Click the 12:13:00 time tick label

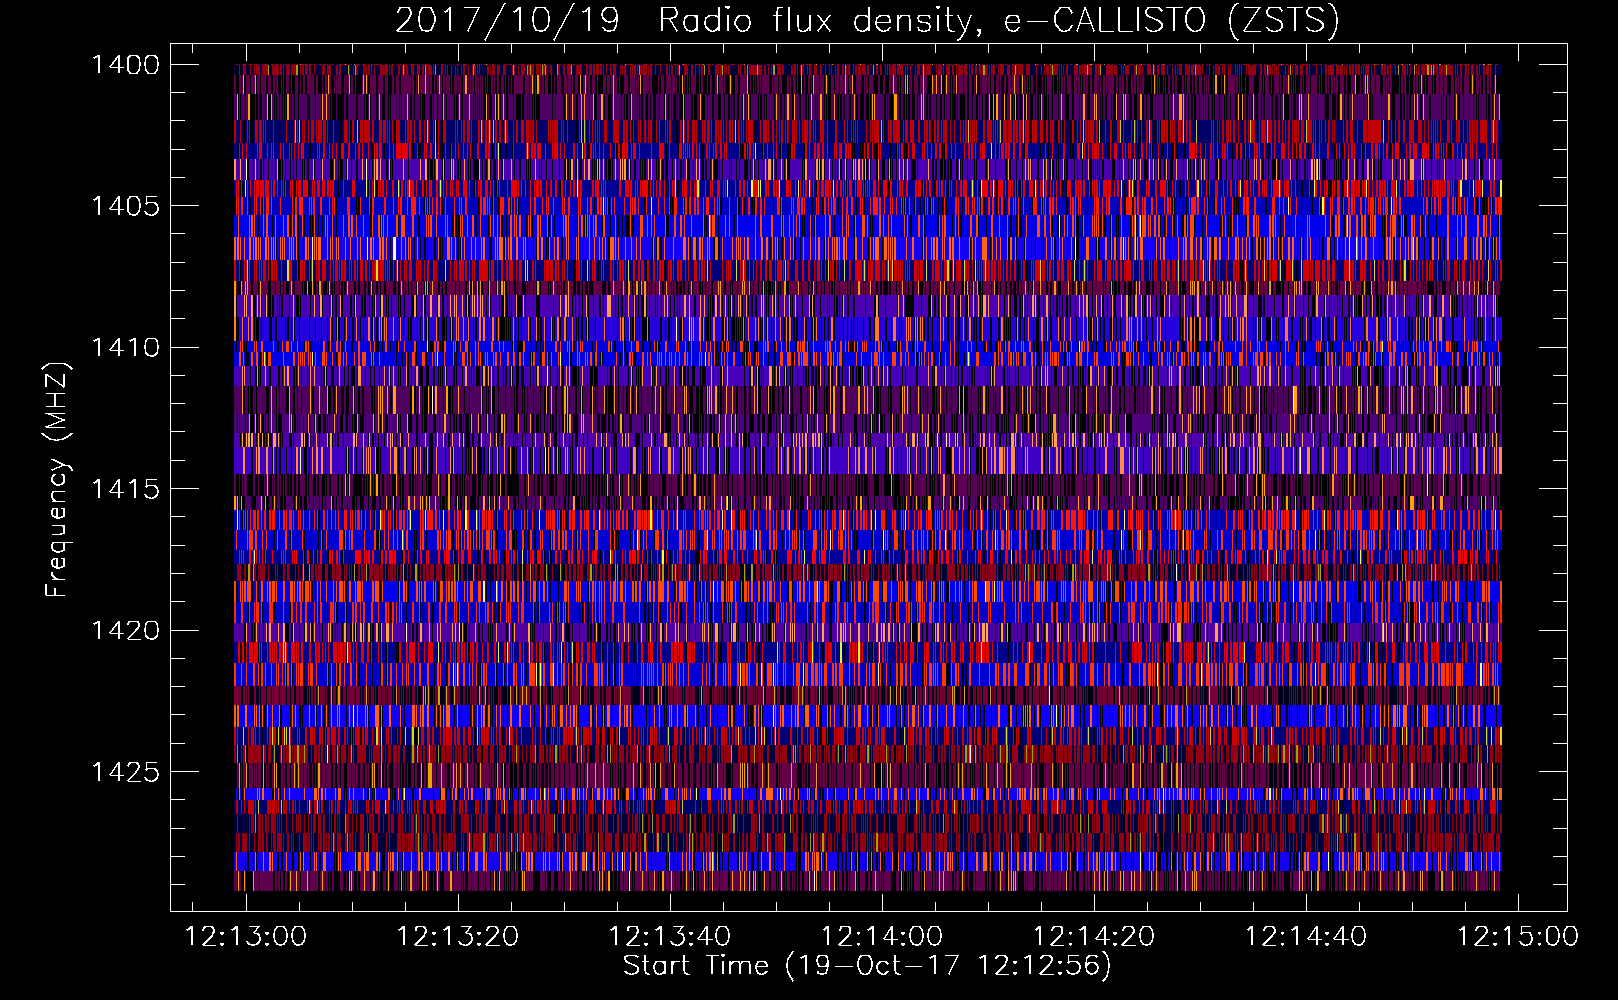246,937
